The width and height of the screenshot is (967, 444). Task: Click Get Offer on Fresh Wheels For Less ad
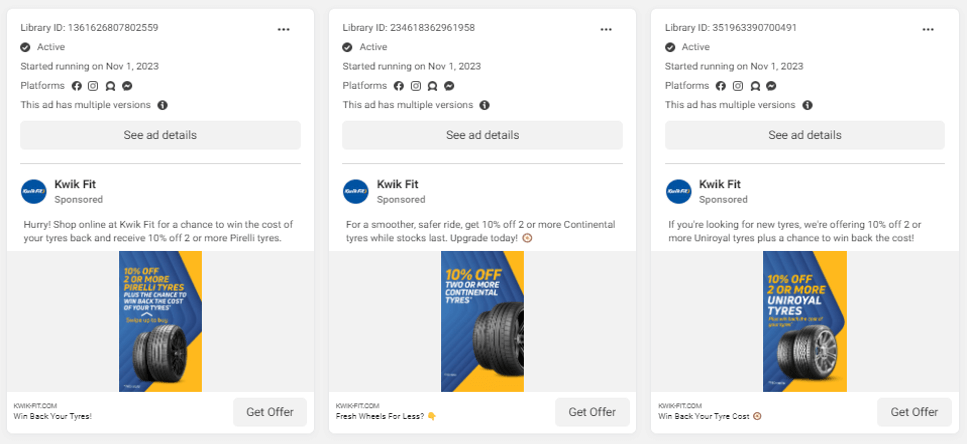pyautogui.click(x=592, y=412)
